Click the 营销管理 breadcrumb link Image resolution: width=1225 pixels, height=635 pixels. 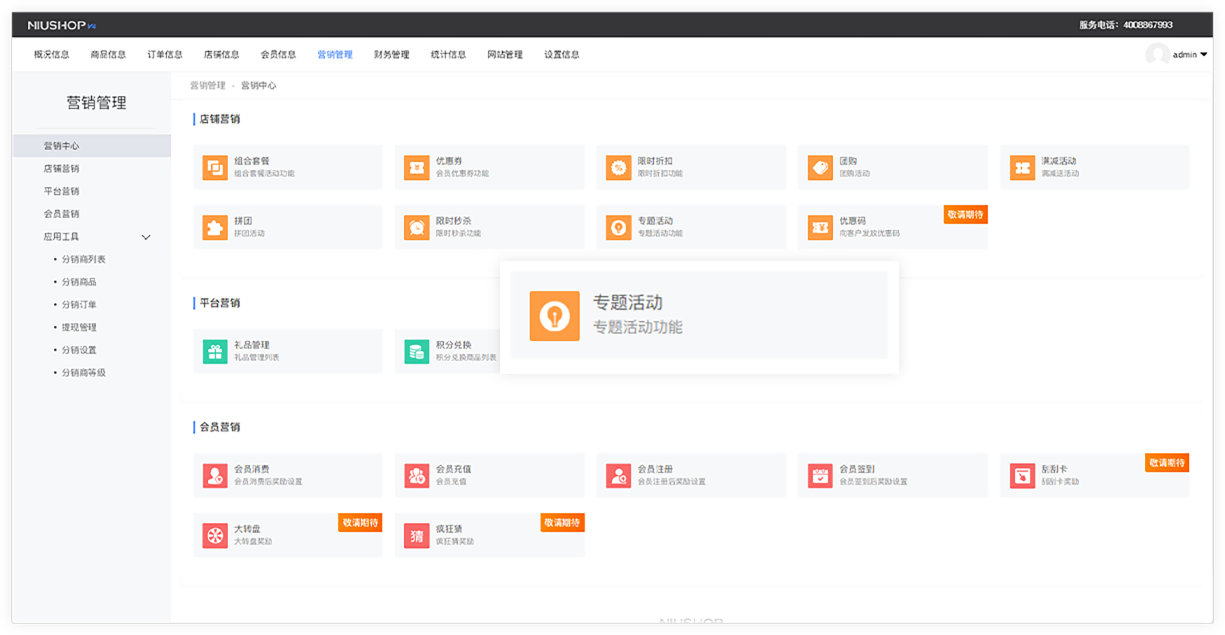click(x=208, y=86)
